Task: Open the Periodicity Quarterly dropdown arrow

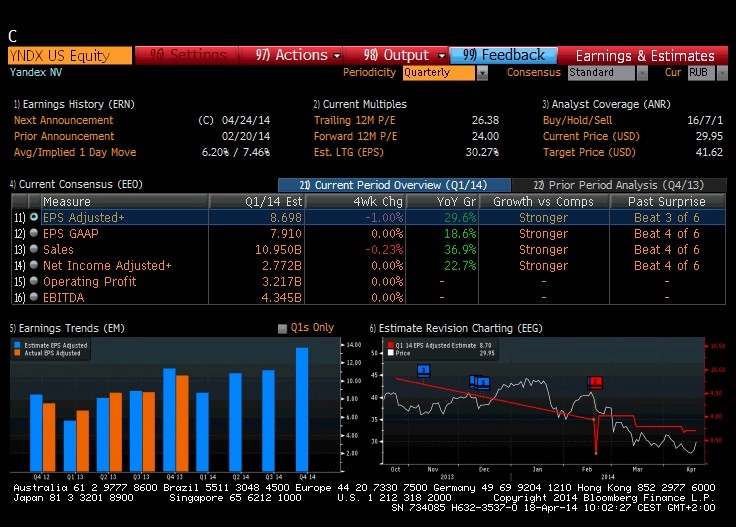Action: [482, 73]
